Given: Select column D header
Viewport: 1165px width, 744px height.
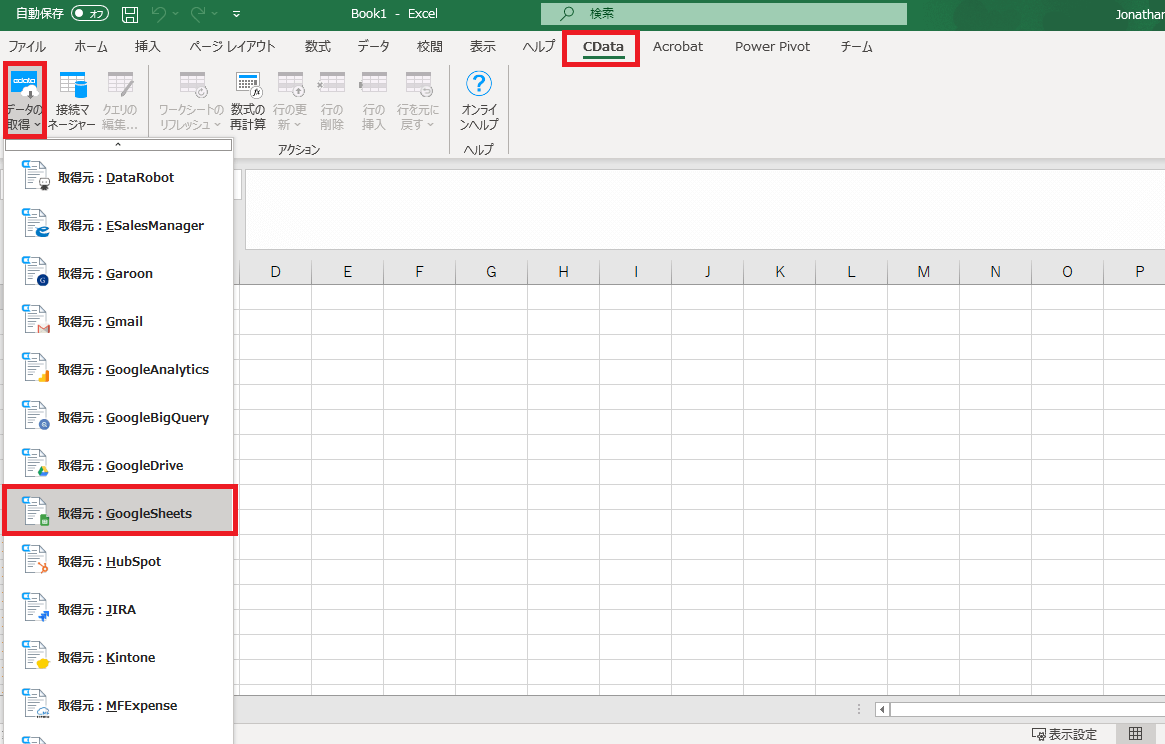Looking at the screenshot, I should click(275, 272).
